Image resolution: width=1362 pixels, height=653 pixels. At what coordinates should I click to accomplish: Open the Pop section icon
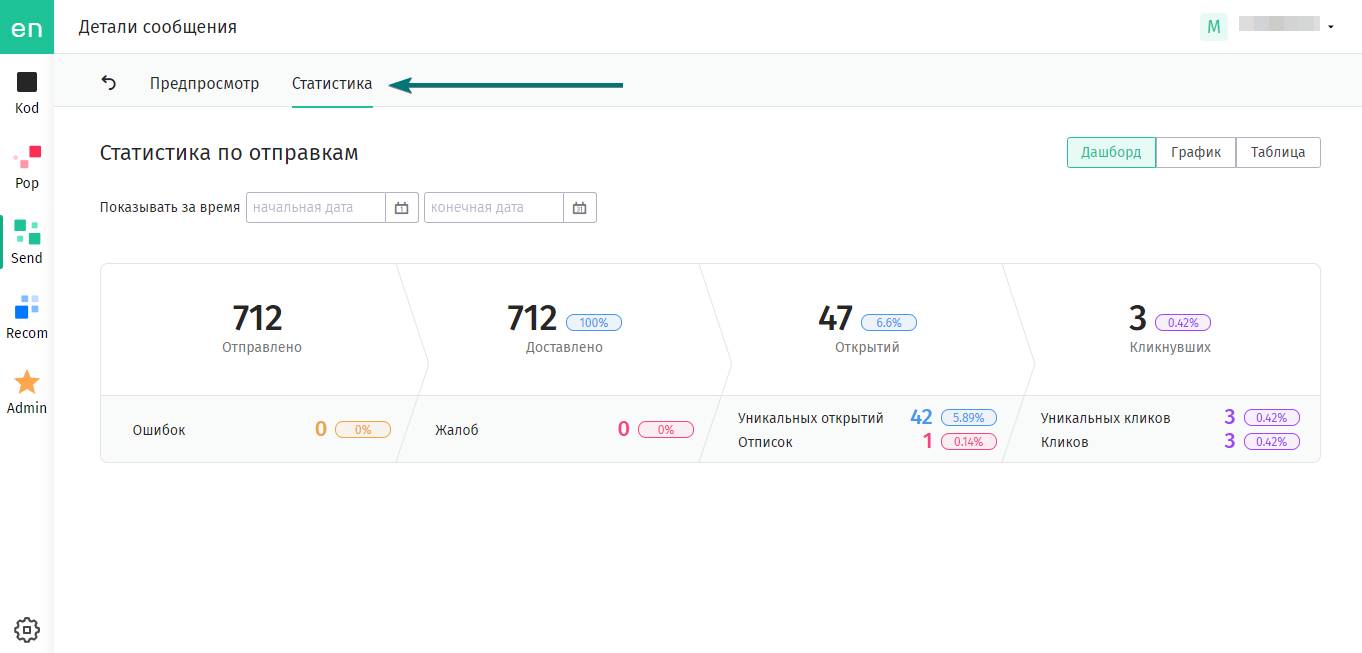click(27, 157)
